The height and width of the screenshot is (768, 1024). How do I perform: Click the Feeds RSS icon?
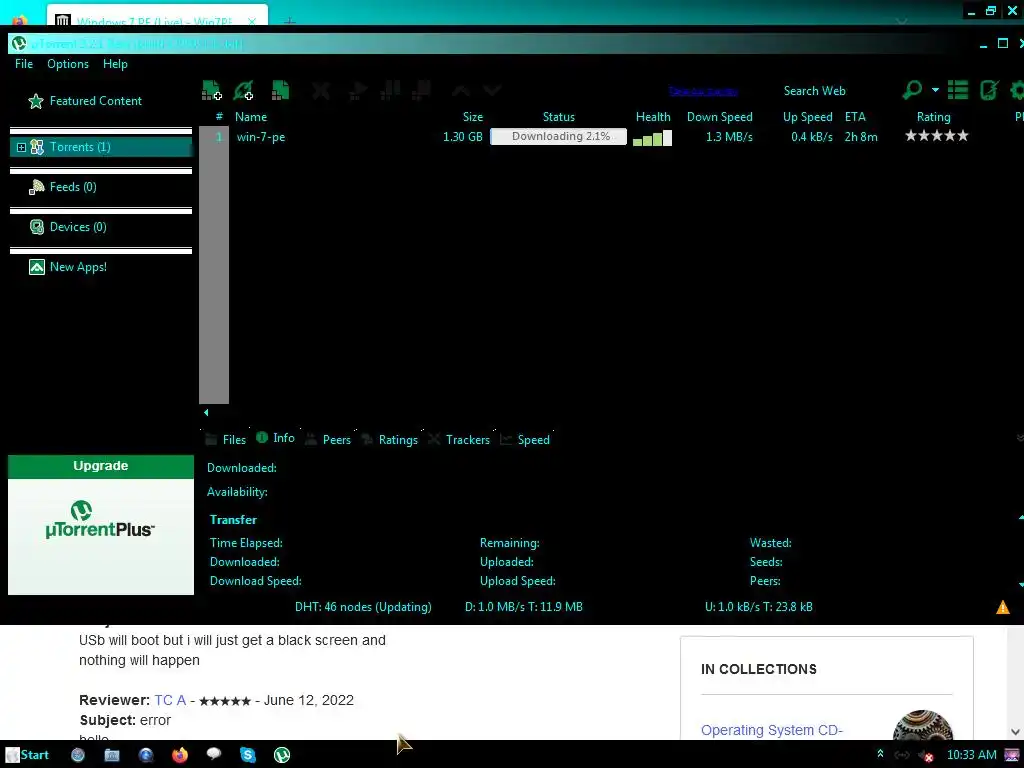click(37, 187)
